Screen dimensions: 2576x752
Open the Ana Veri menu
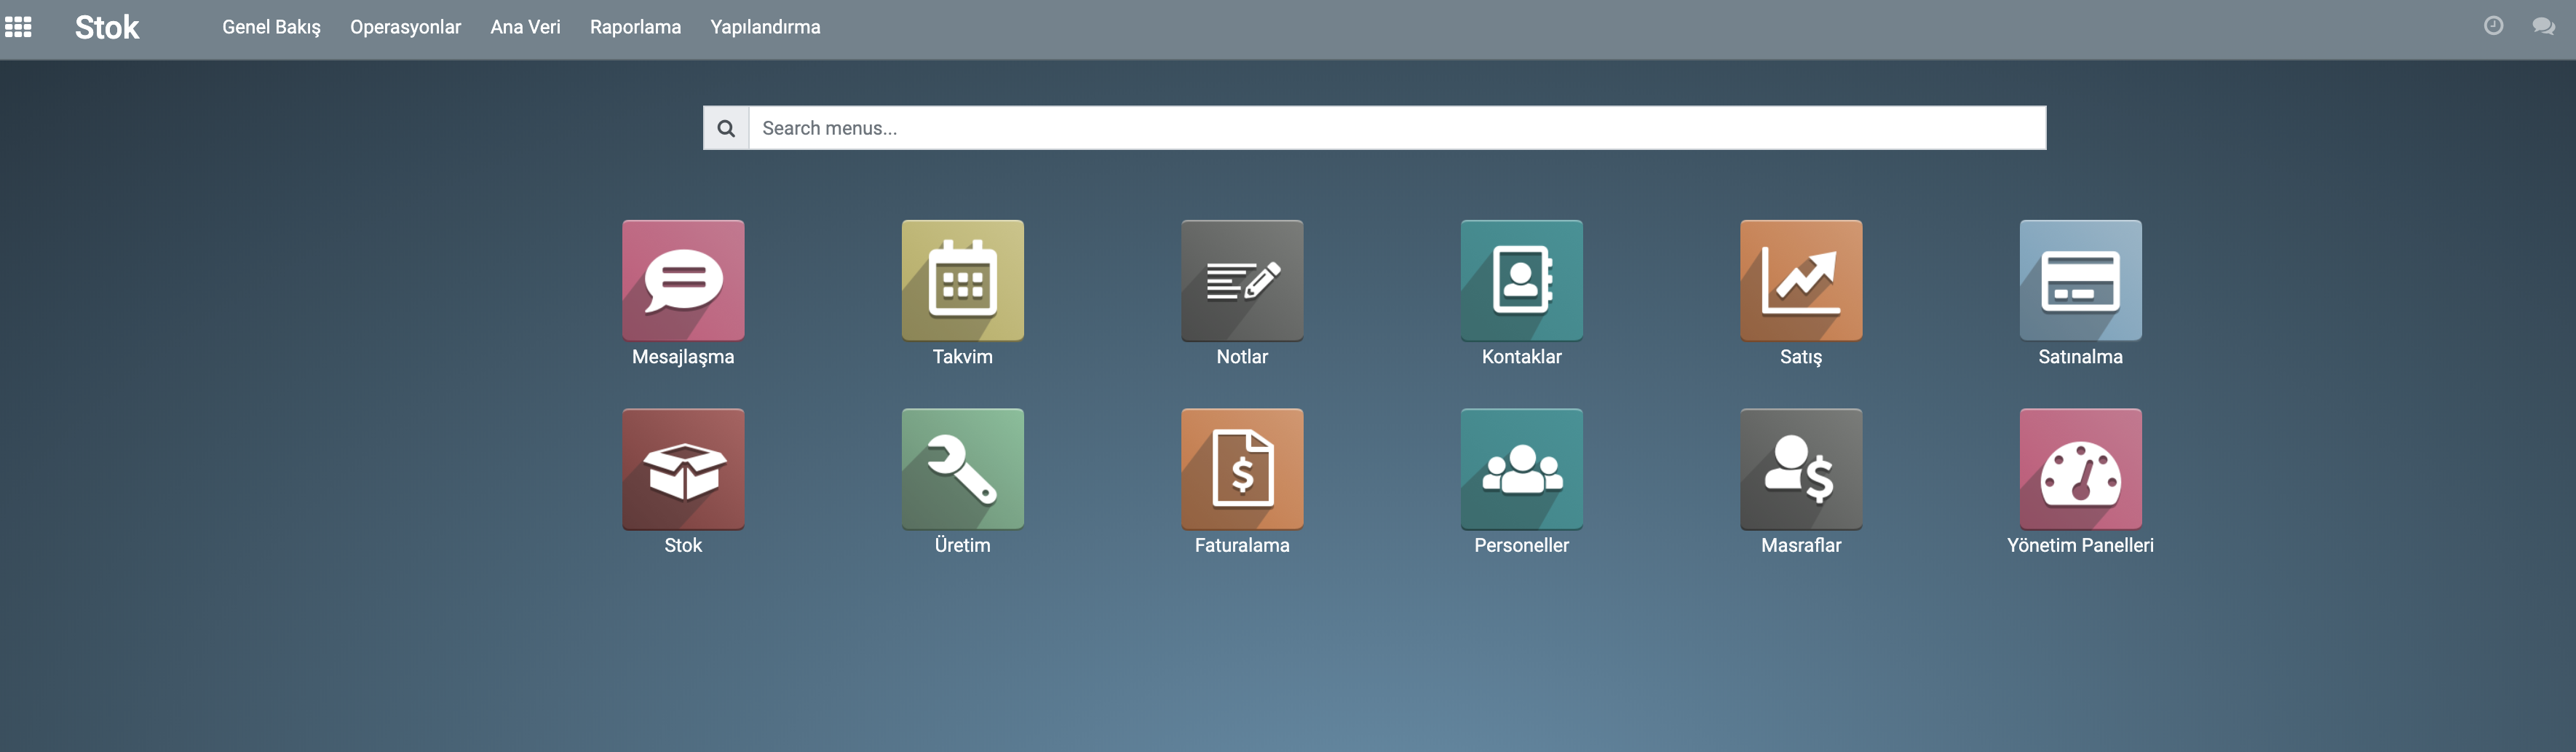click(x=525, y=27)
